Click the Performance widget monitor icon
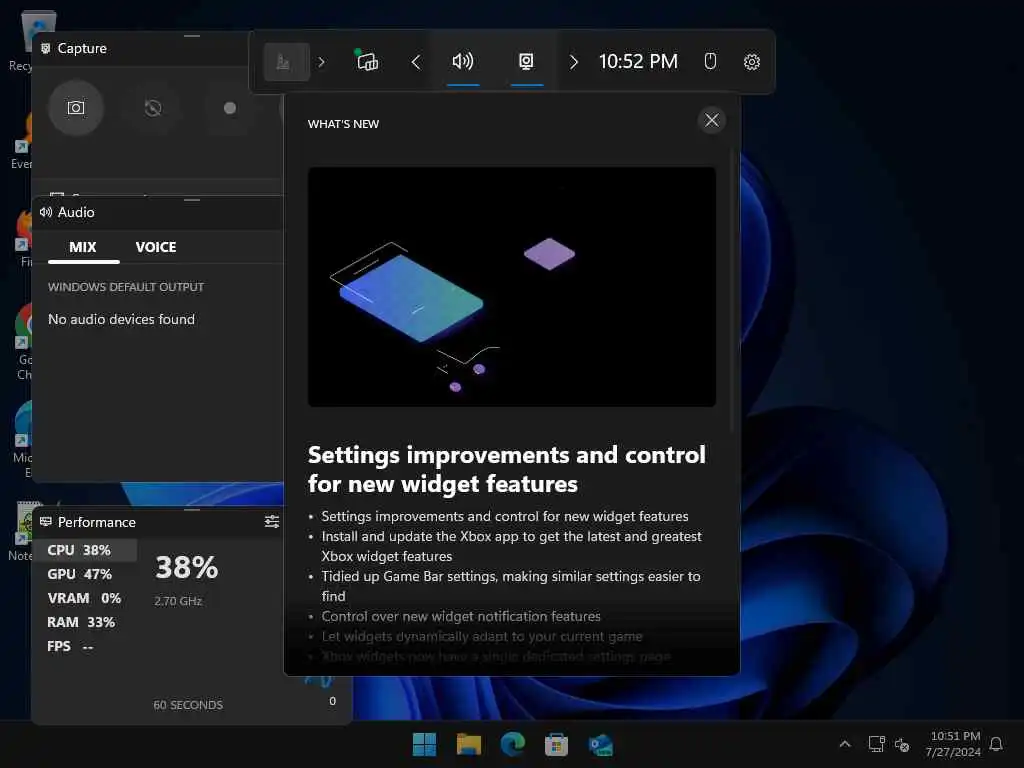The height and width of the screenshot is (768, 1024). click(46, 522)
